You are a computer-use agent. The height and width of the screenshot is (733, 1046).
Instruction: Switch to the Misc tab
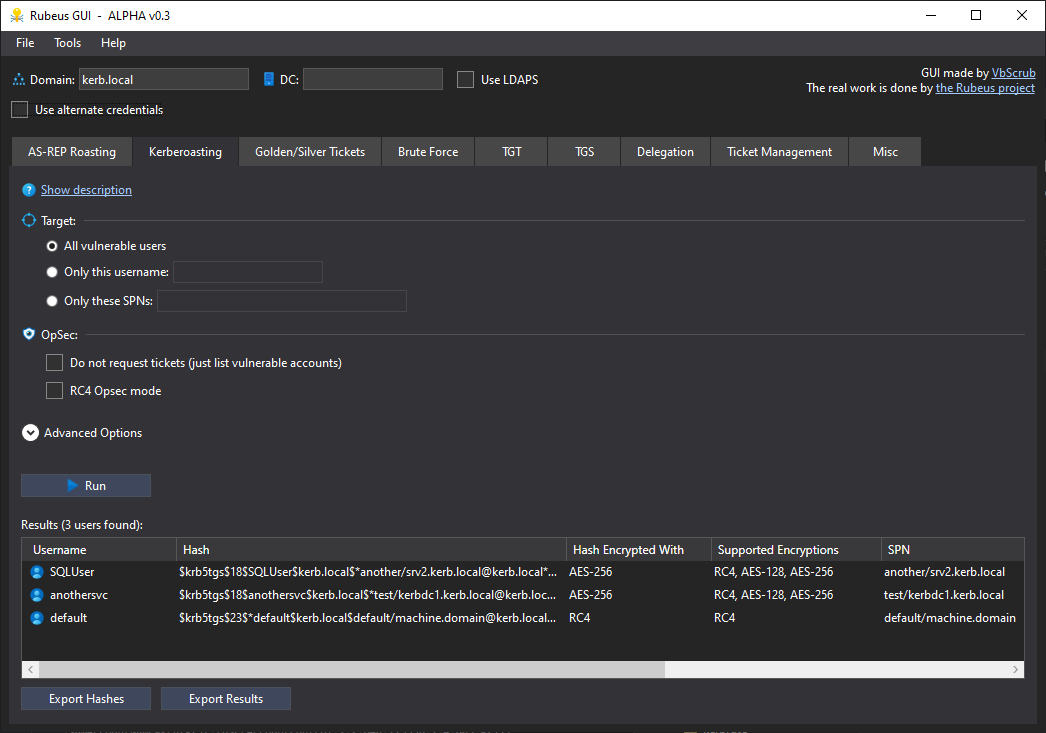point(885,152)
